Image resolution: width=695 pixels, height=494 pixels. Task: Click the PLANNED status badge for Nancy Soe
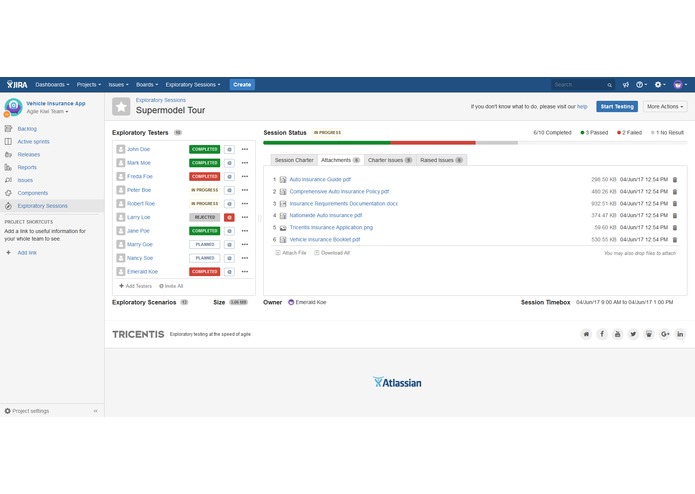205,258
